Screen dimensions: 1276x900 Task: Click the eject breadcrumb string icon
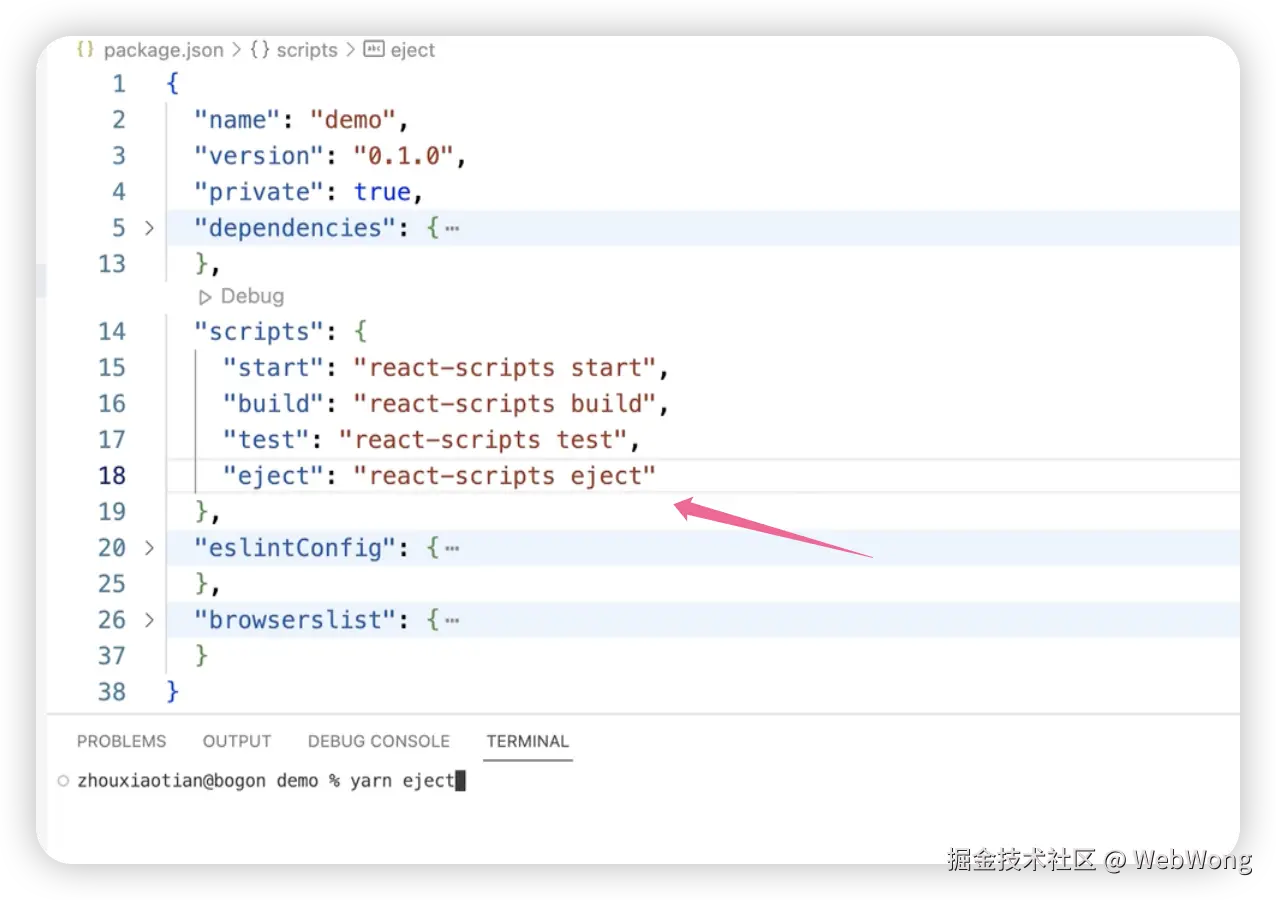[374, 50]
